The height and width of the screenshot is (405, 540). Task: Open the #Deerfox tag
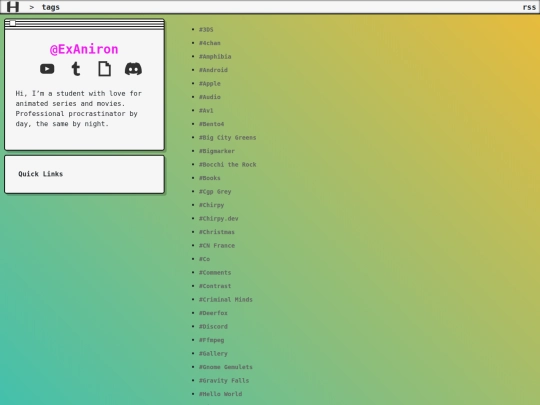(x=213, y=313)
